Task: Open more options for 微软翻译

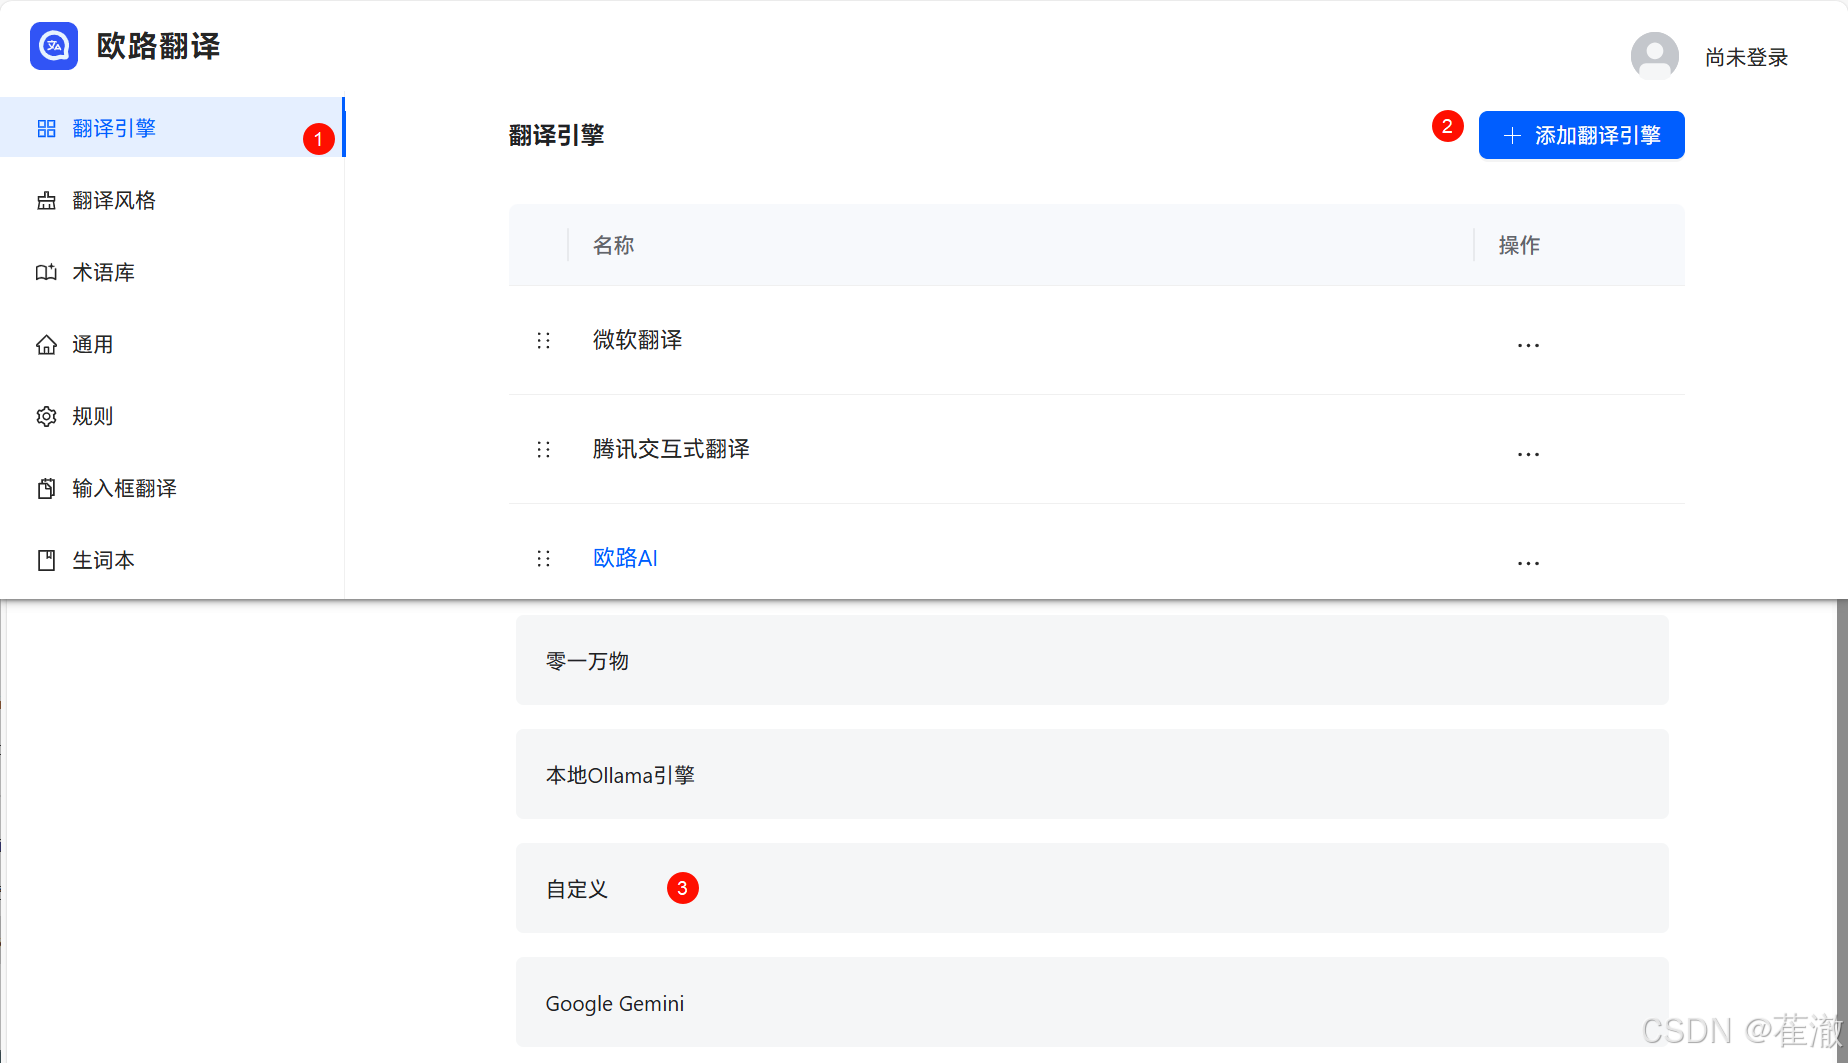Action: click(1528, 345)
